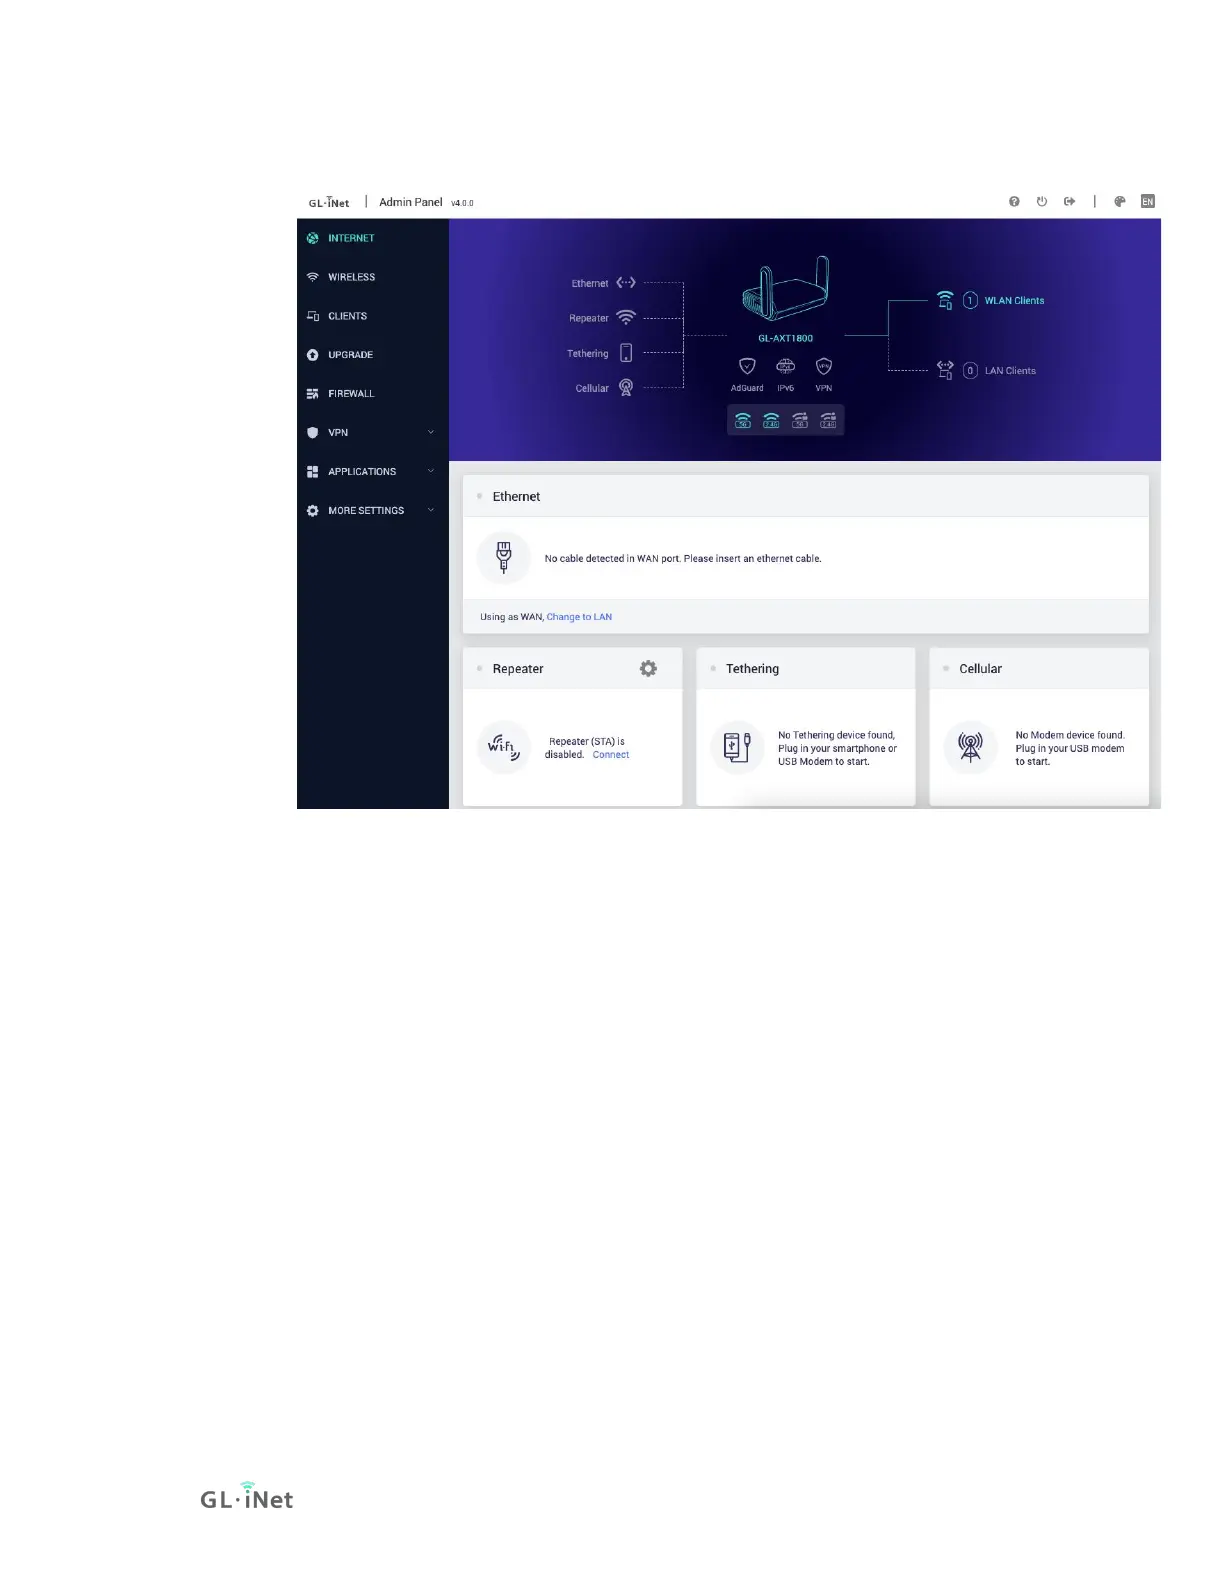1224x1584 pixels.
Task: Open WLAN Clients link
Action: (x=1014, y=301)
